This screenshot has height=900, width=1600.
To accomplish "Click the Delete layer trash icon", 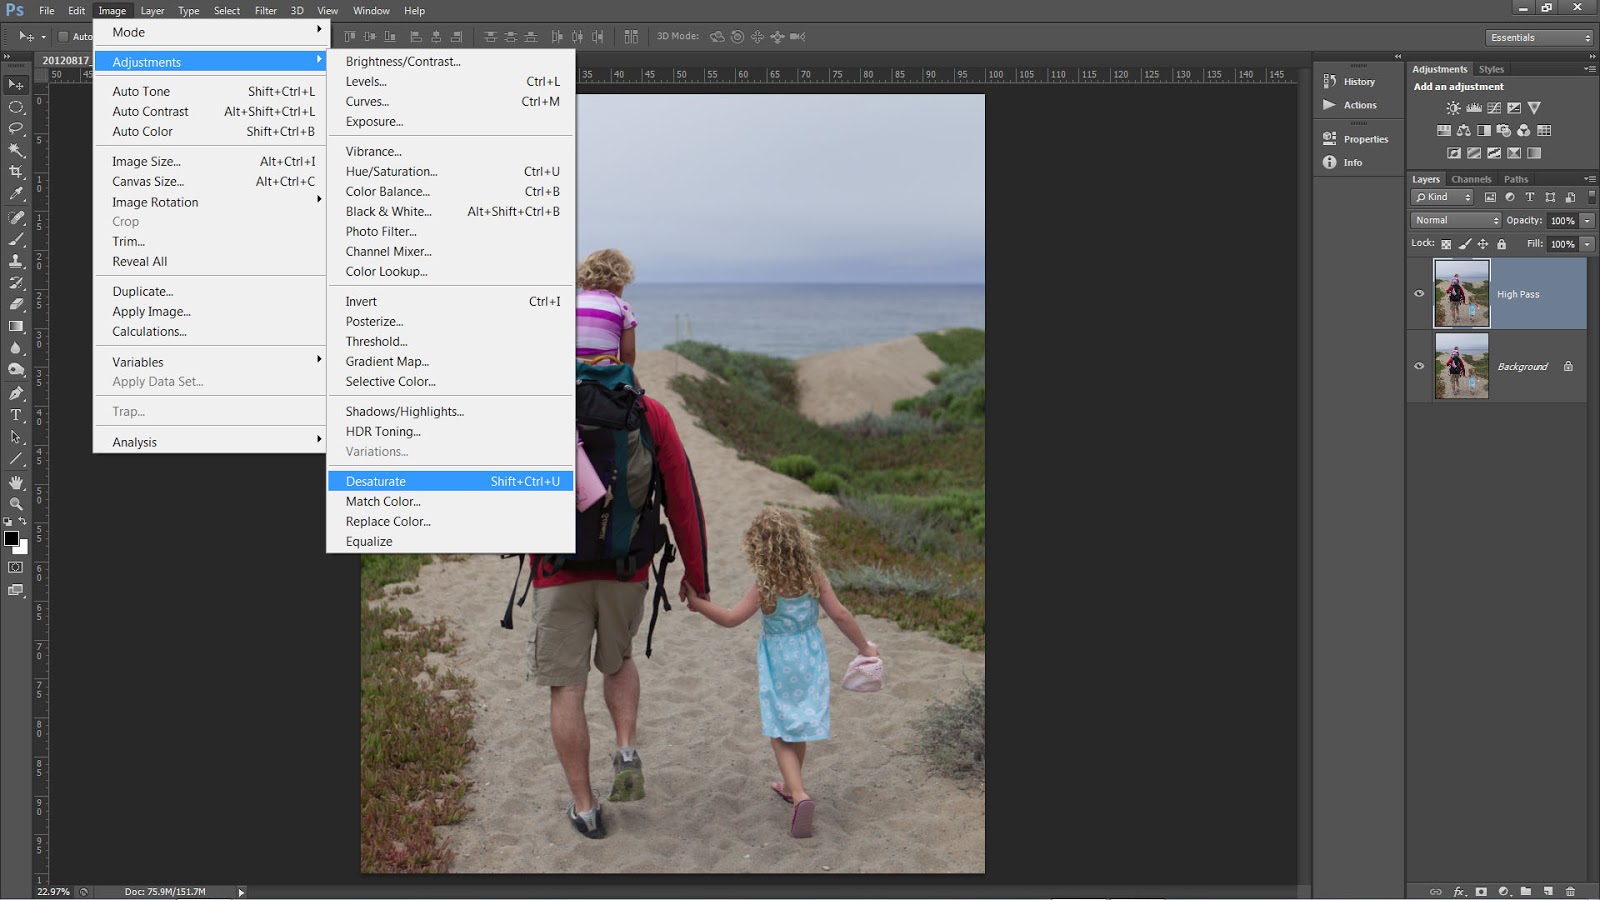I will (x=1570, y=891).
